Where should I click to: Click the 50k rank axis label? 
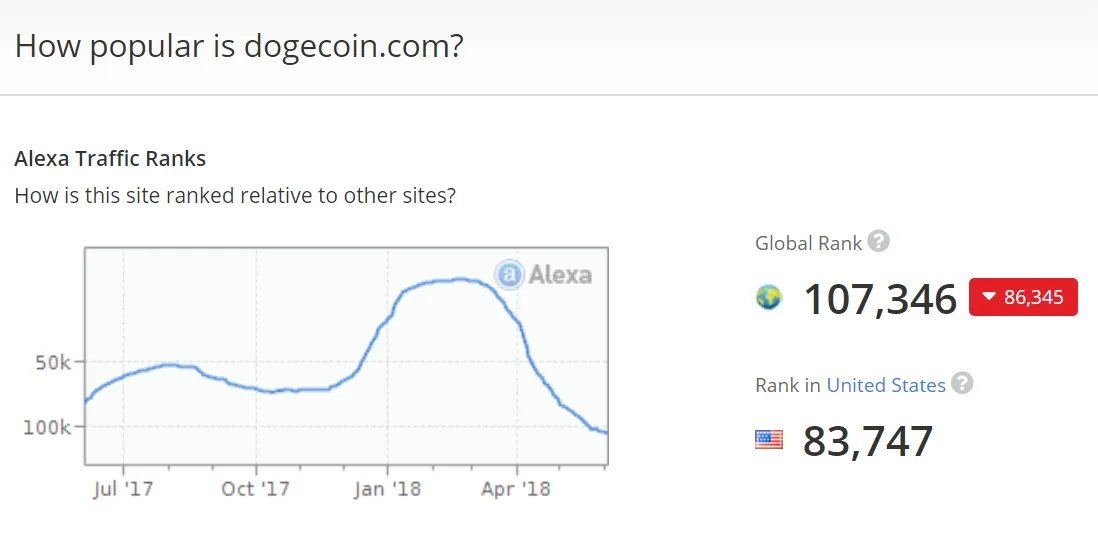54,363
